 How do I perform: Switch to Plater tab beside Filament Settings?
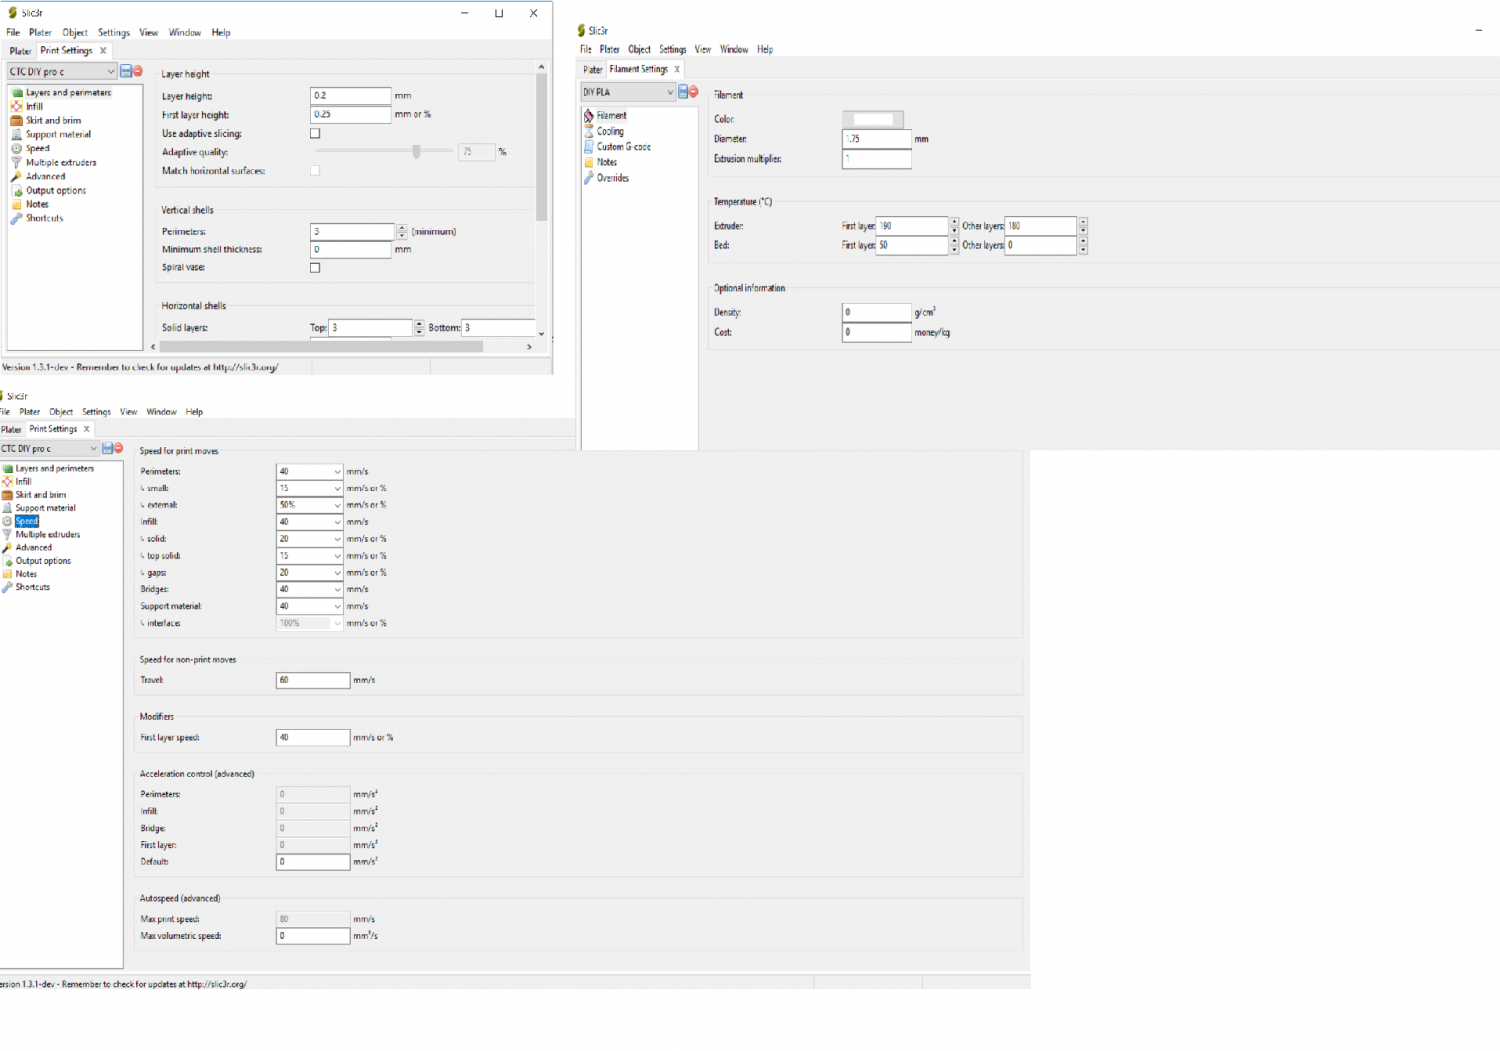click(x=593, y=70)
